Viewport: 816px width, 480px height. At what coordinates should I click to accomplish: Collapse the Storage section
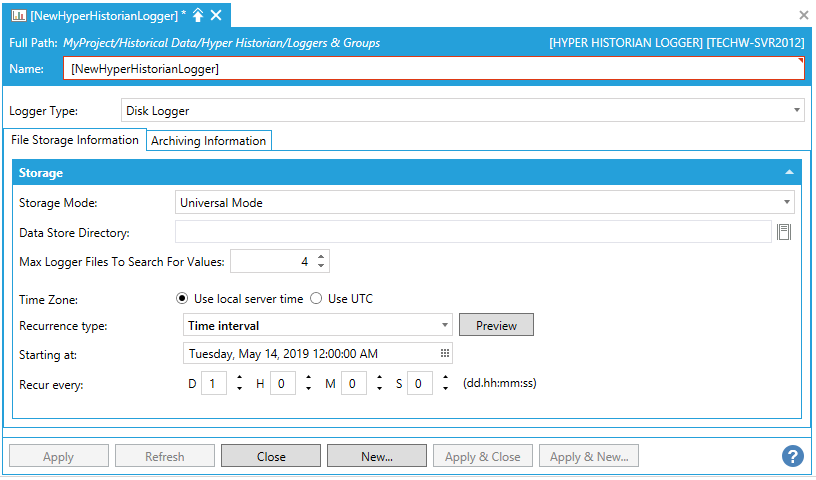point(790,173)
